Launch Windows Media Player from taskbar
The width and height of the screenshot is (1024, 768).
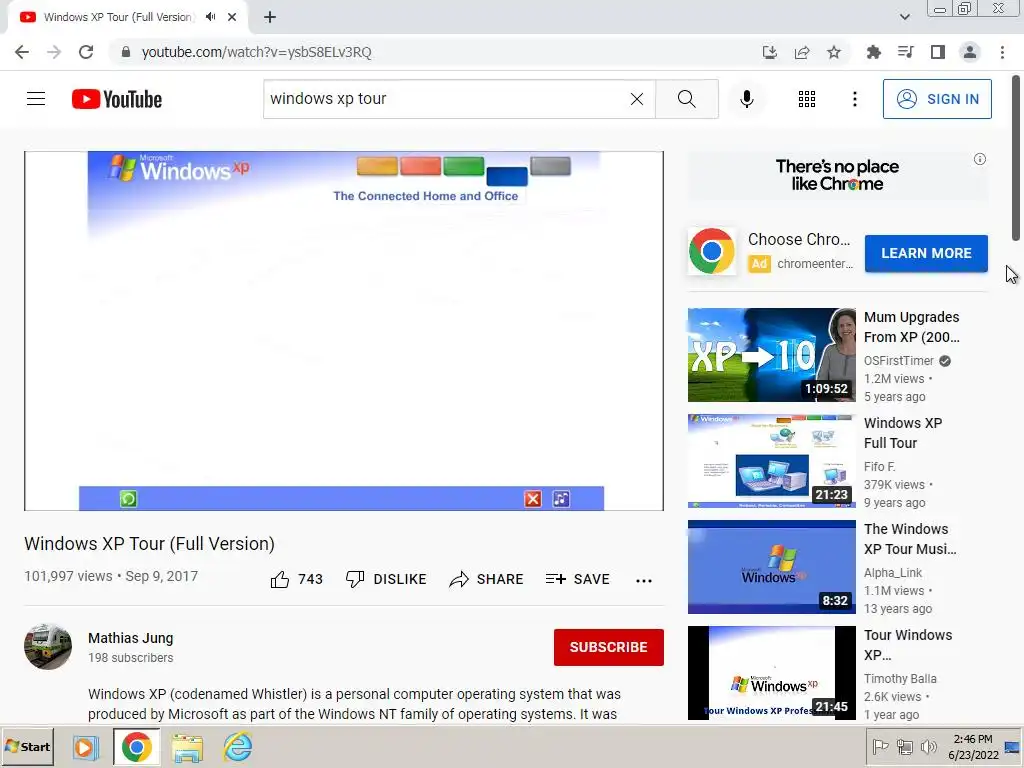coord(85,747)
